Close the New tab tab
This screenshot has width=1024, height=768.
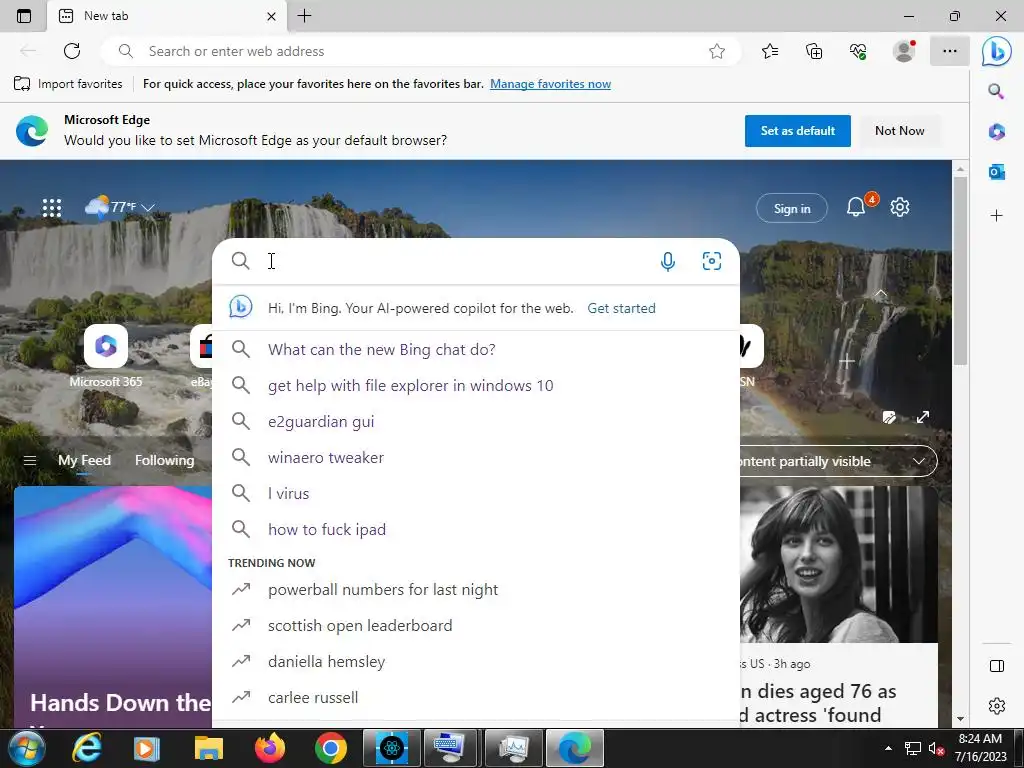coord(271,16)
